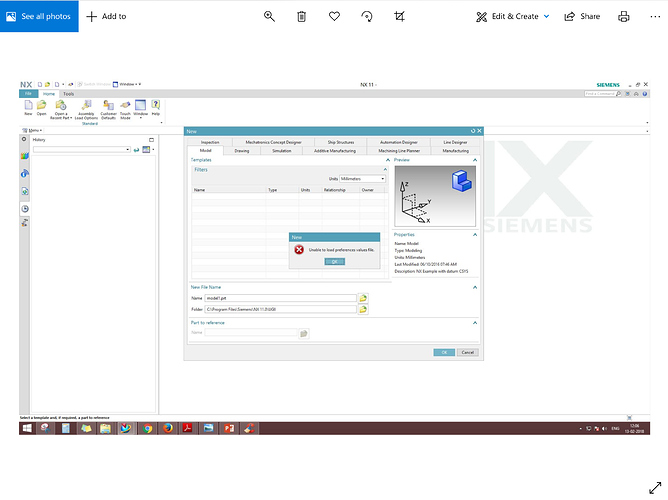Viewport: 668px width, 500px height.
Task: Select the Additive Manufacturing tab
Action: (x=335, y=151)
